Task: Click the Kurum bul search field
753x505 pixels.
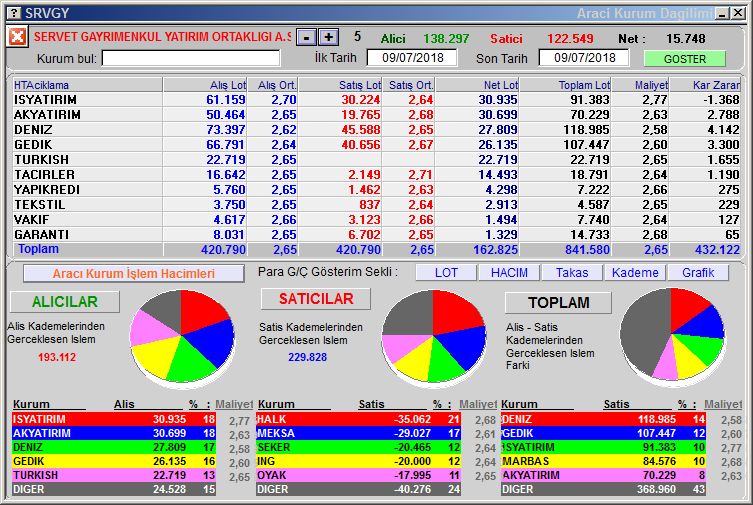Action: coord(191,58)
